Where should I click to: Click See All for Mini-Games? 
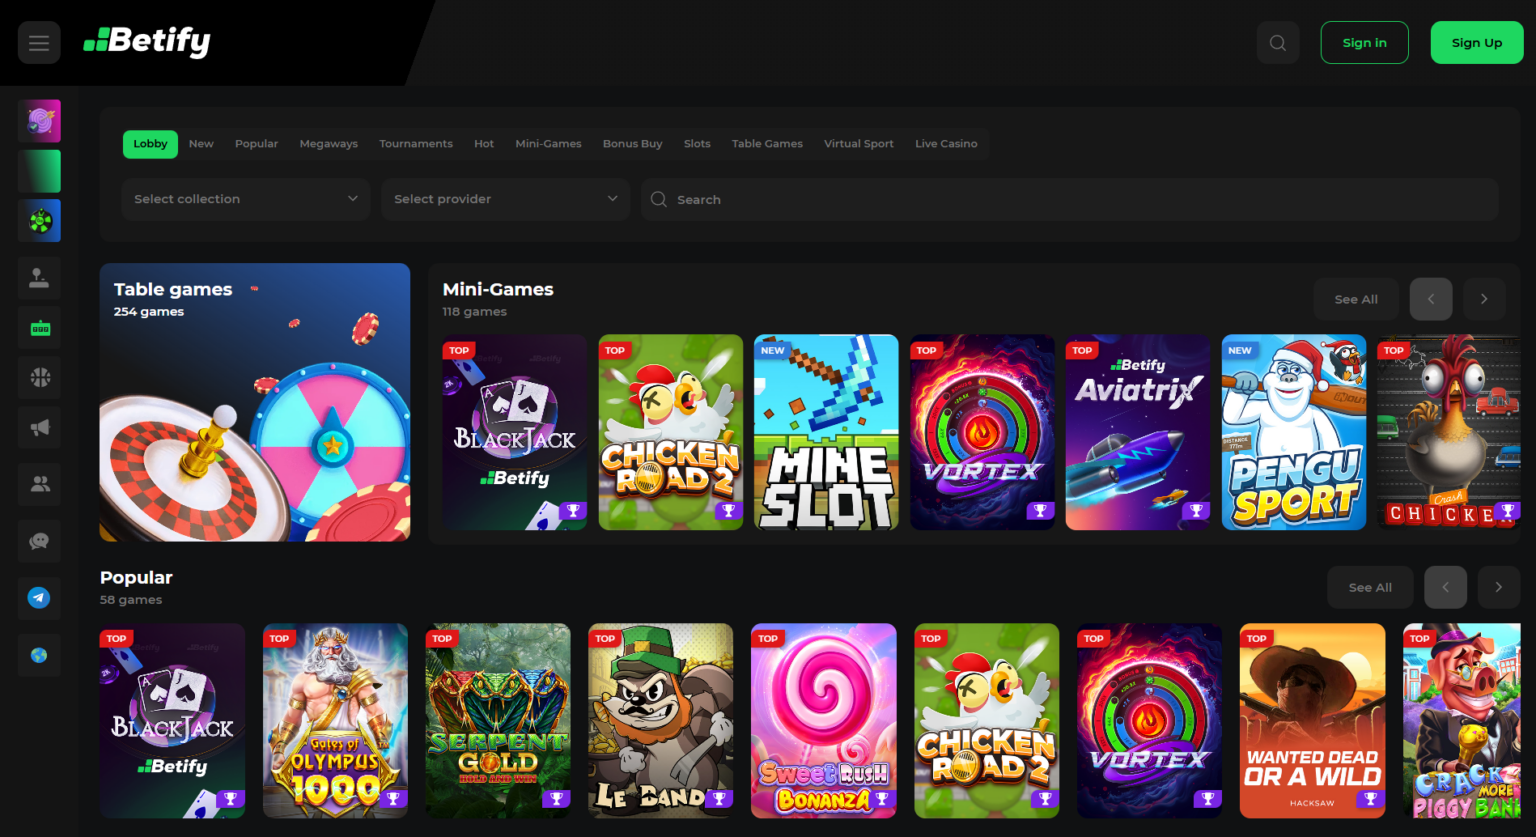pos(1356,299)
